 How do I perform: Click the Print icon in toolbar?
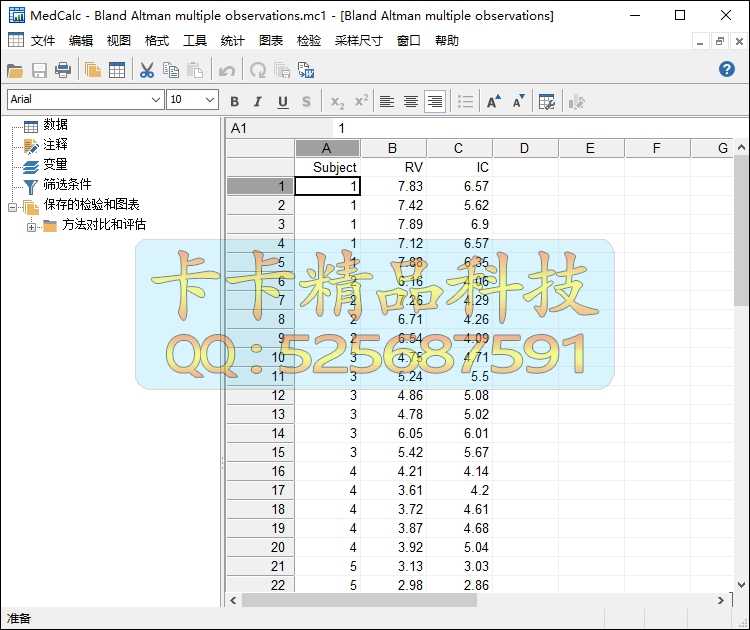point(63,71)
